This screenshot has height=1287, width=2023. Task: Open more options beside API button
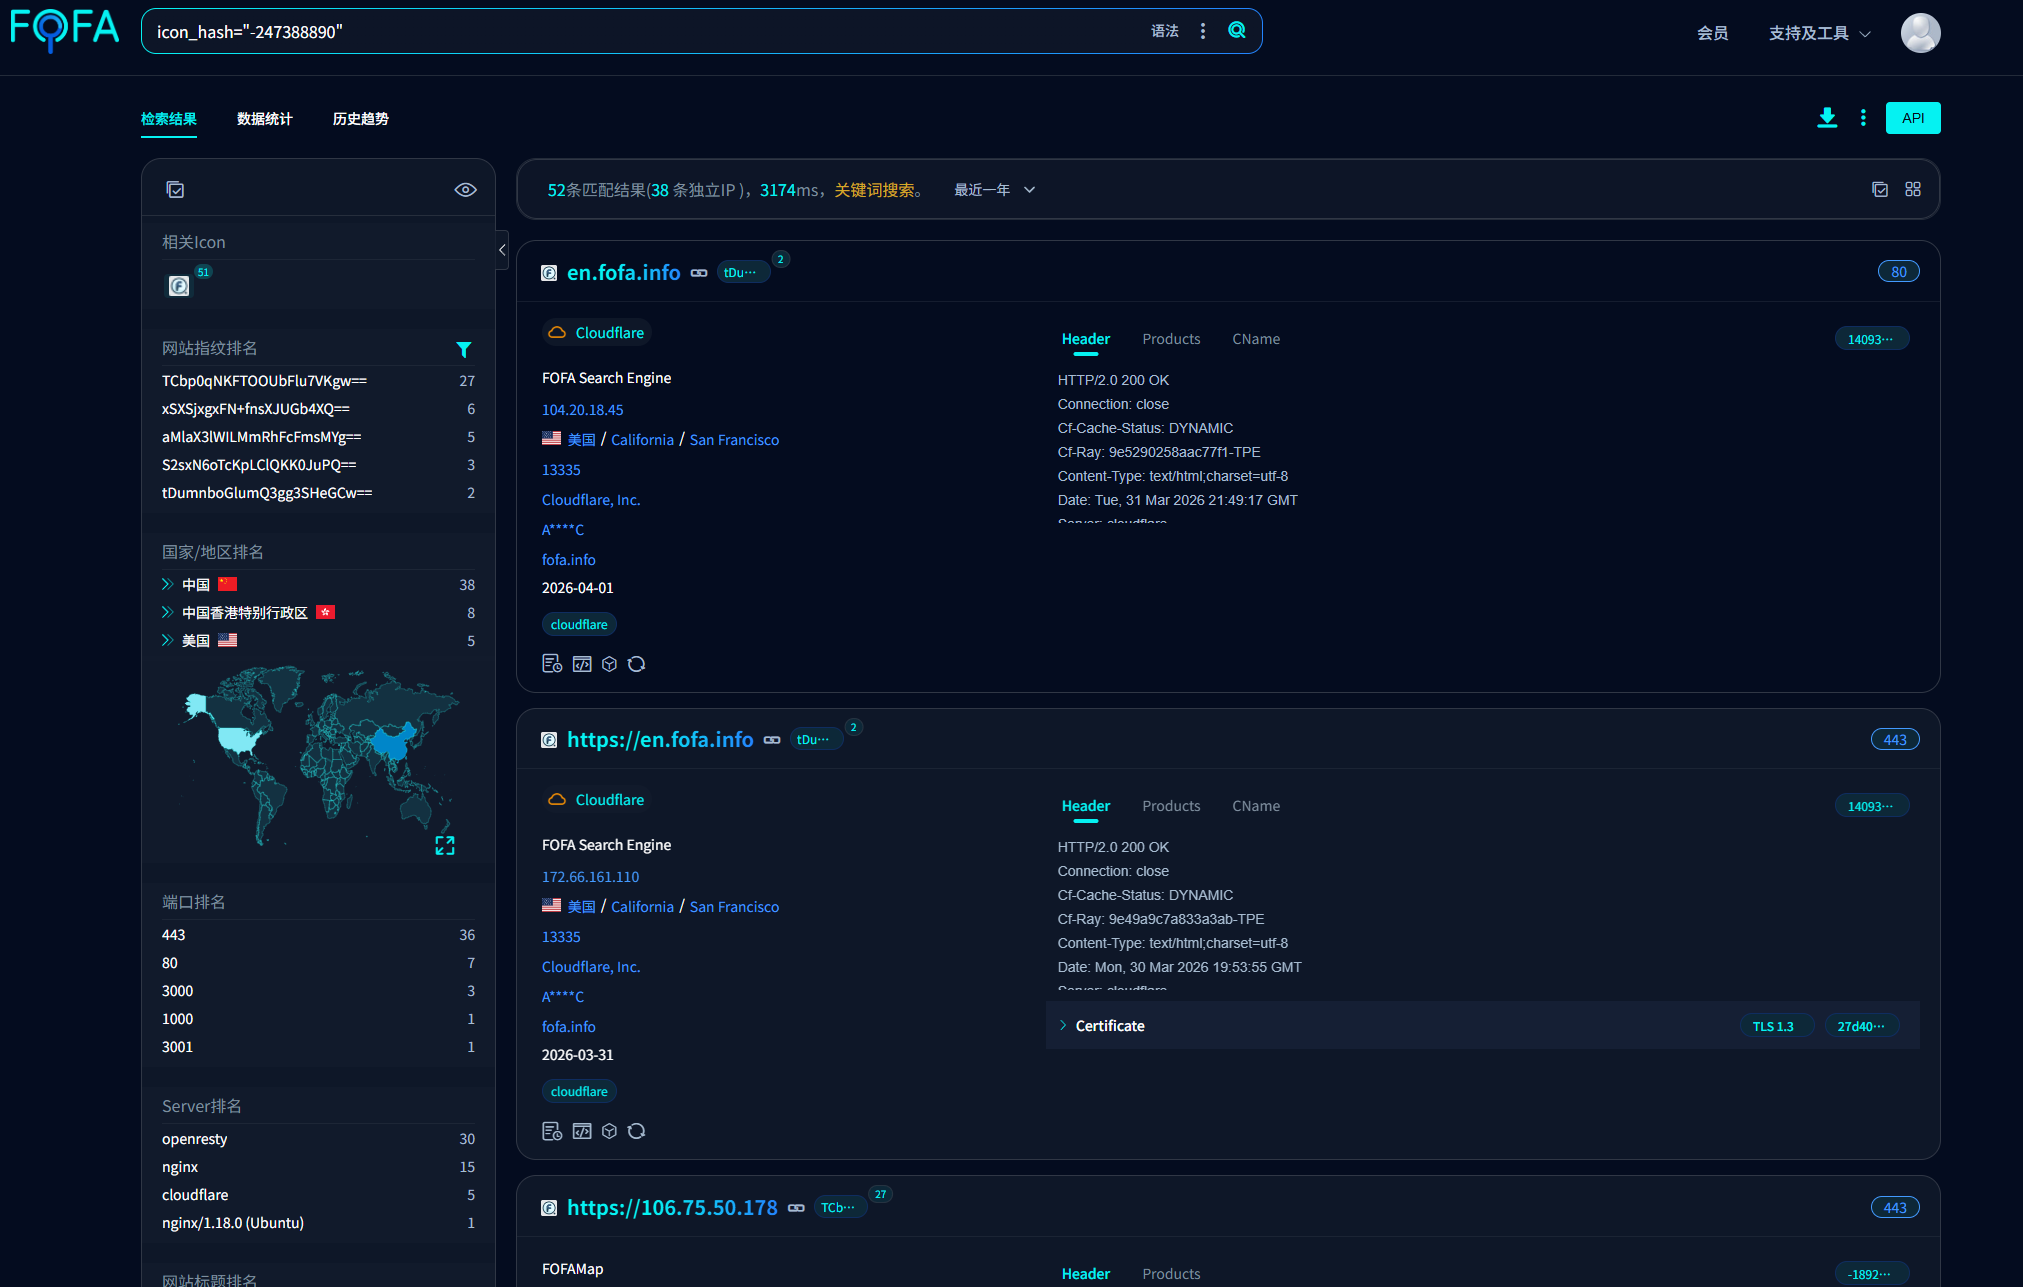point(1863,118)
